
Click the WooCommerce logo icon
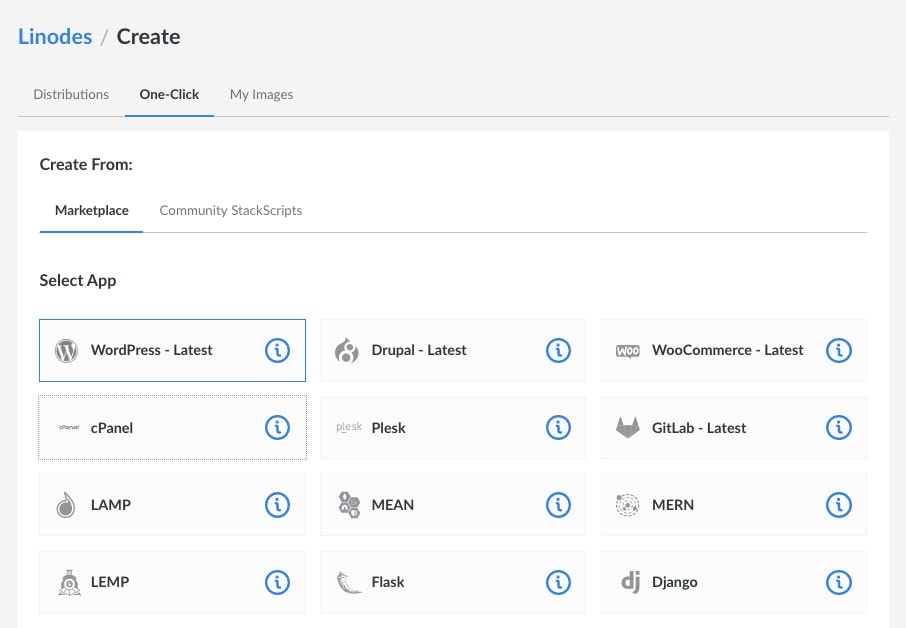pos(627,351)
